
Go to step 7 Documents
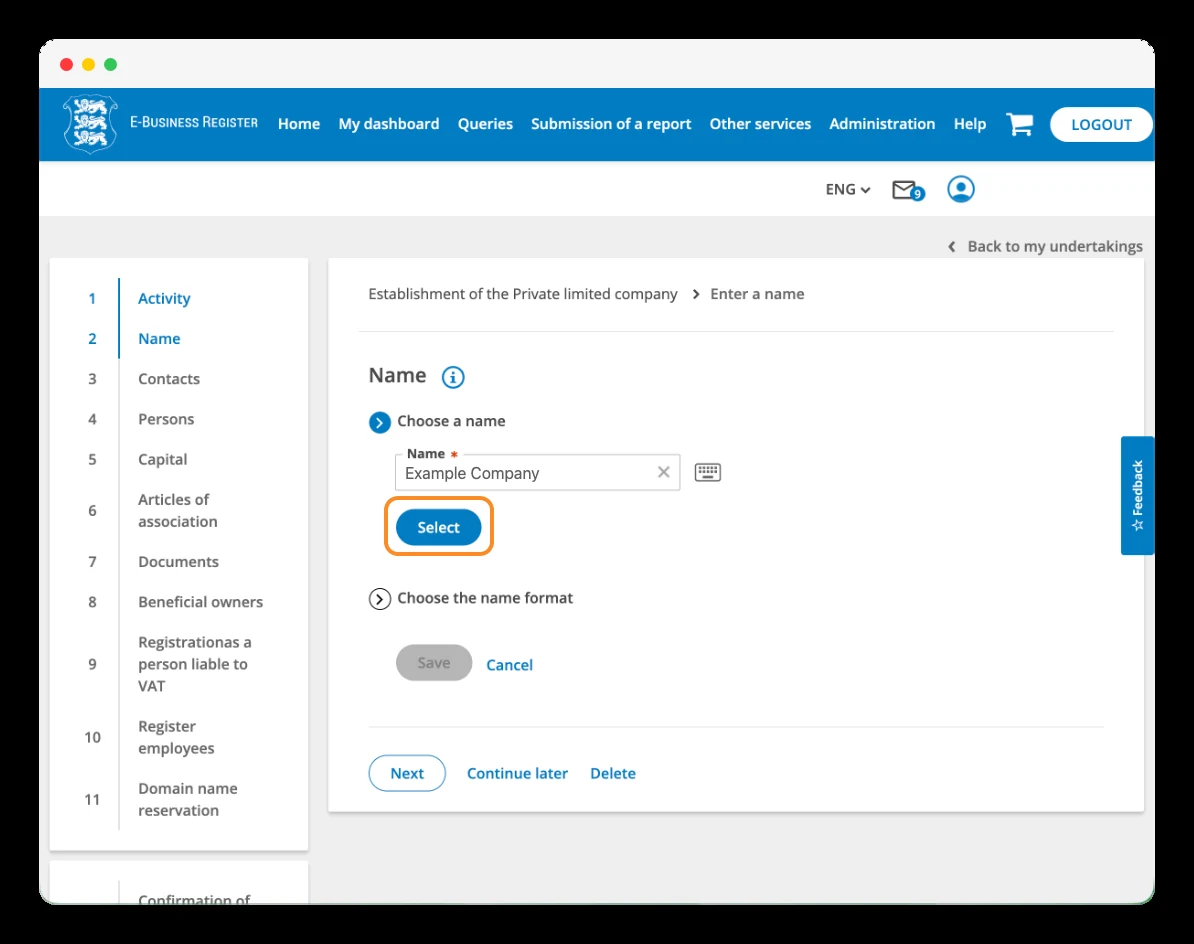[x=178, y=562]
